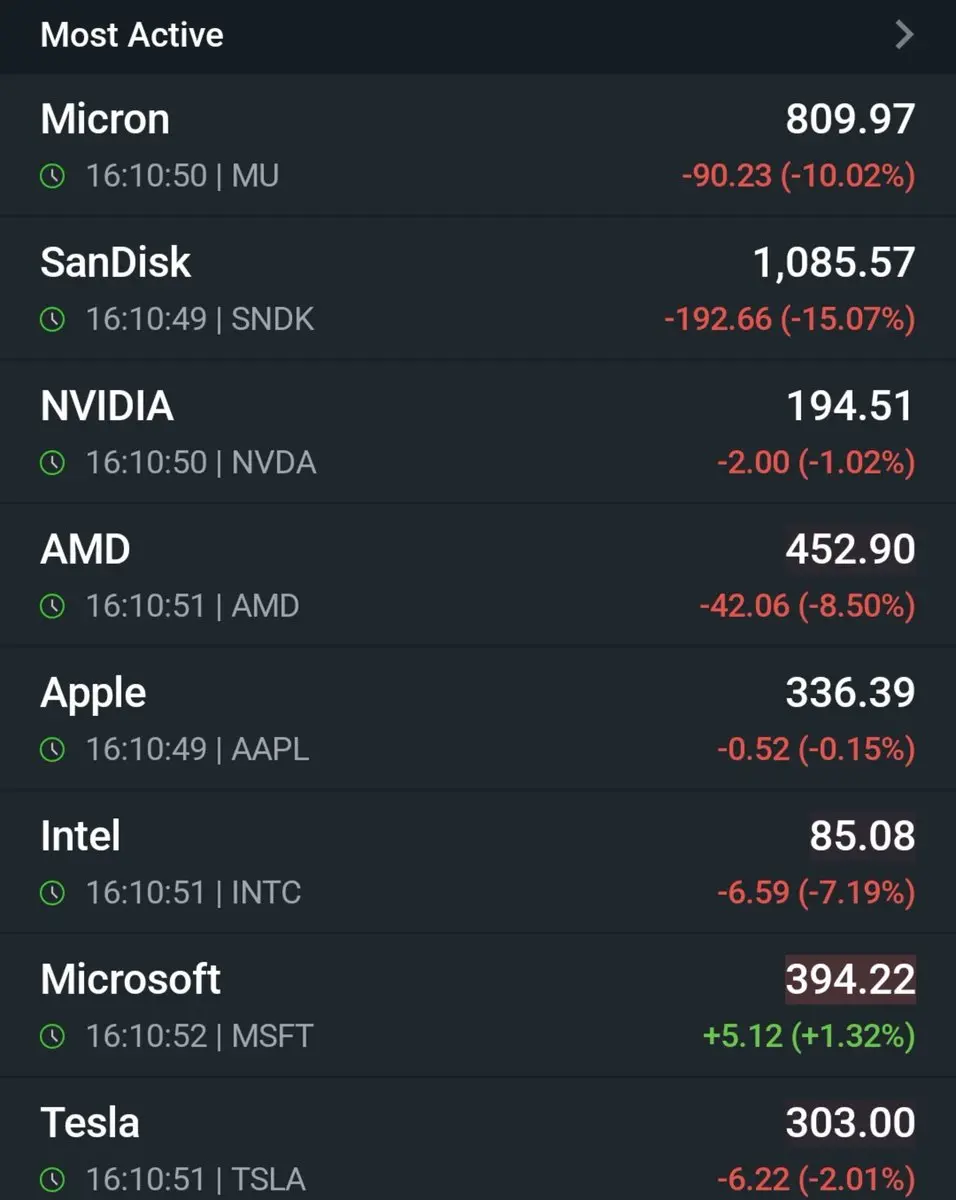
Task: Tap the clock icon beside TSLA
Action: click(52, 1179)
